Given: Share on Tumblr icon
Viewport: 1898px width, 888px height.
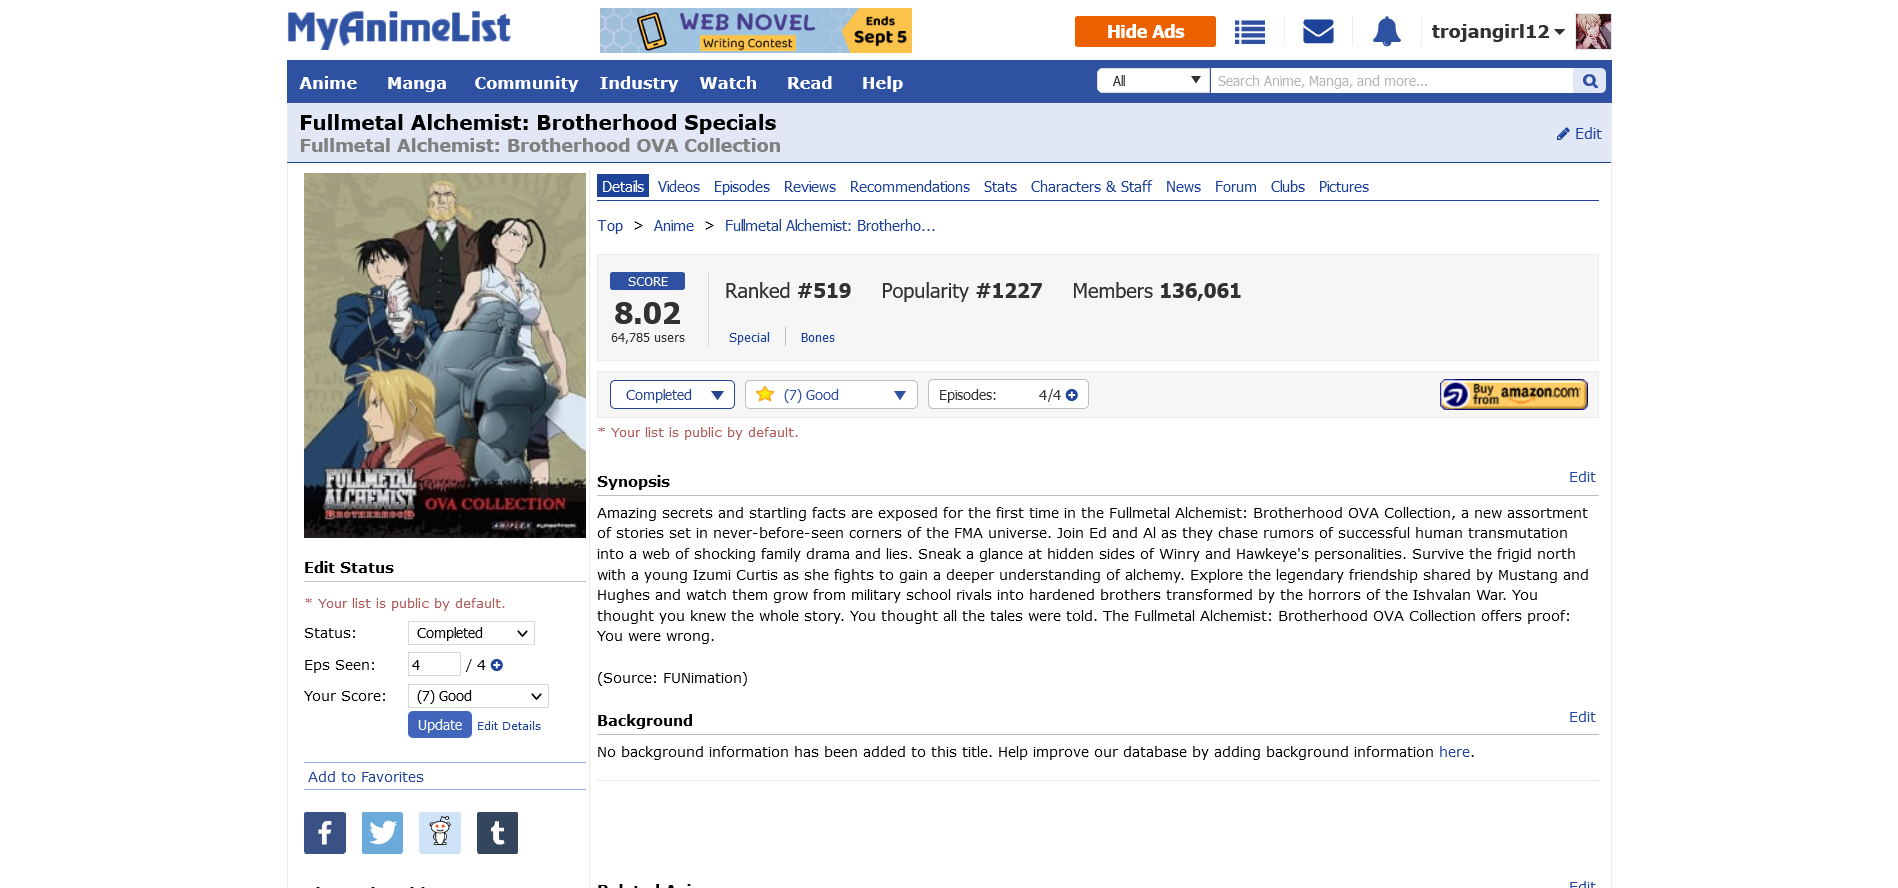Looking at the screenshot, I should (x=497, y=833).
